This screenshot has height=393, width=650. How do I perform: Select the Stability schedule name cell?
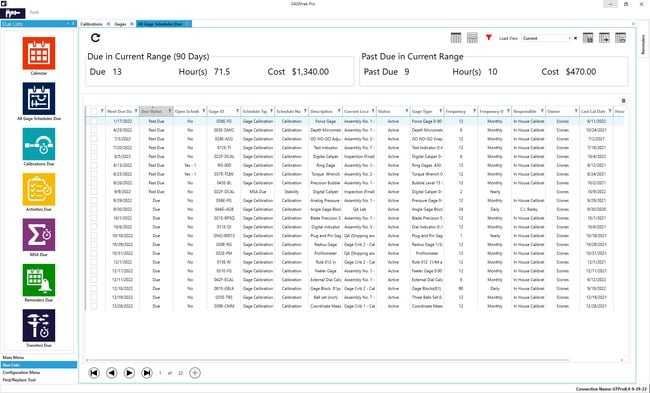pyautogui.click(x=291, y=192)
